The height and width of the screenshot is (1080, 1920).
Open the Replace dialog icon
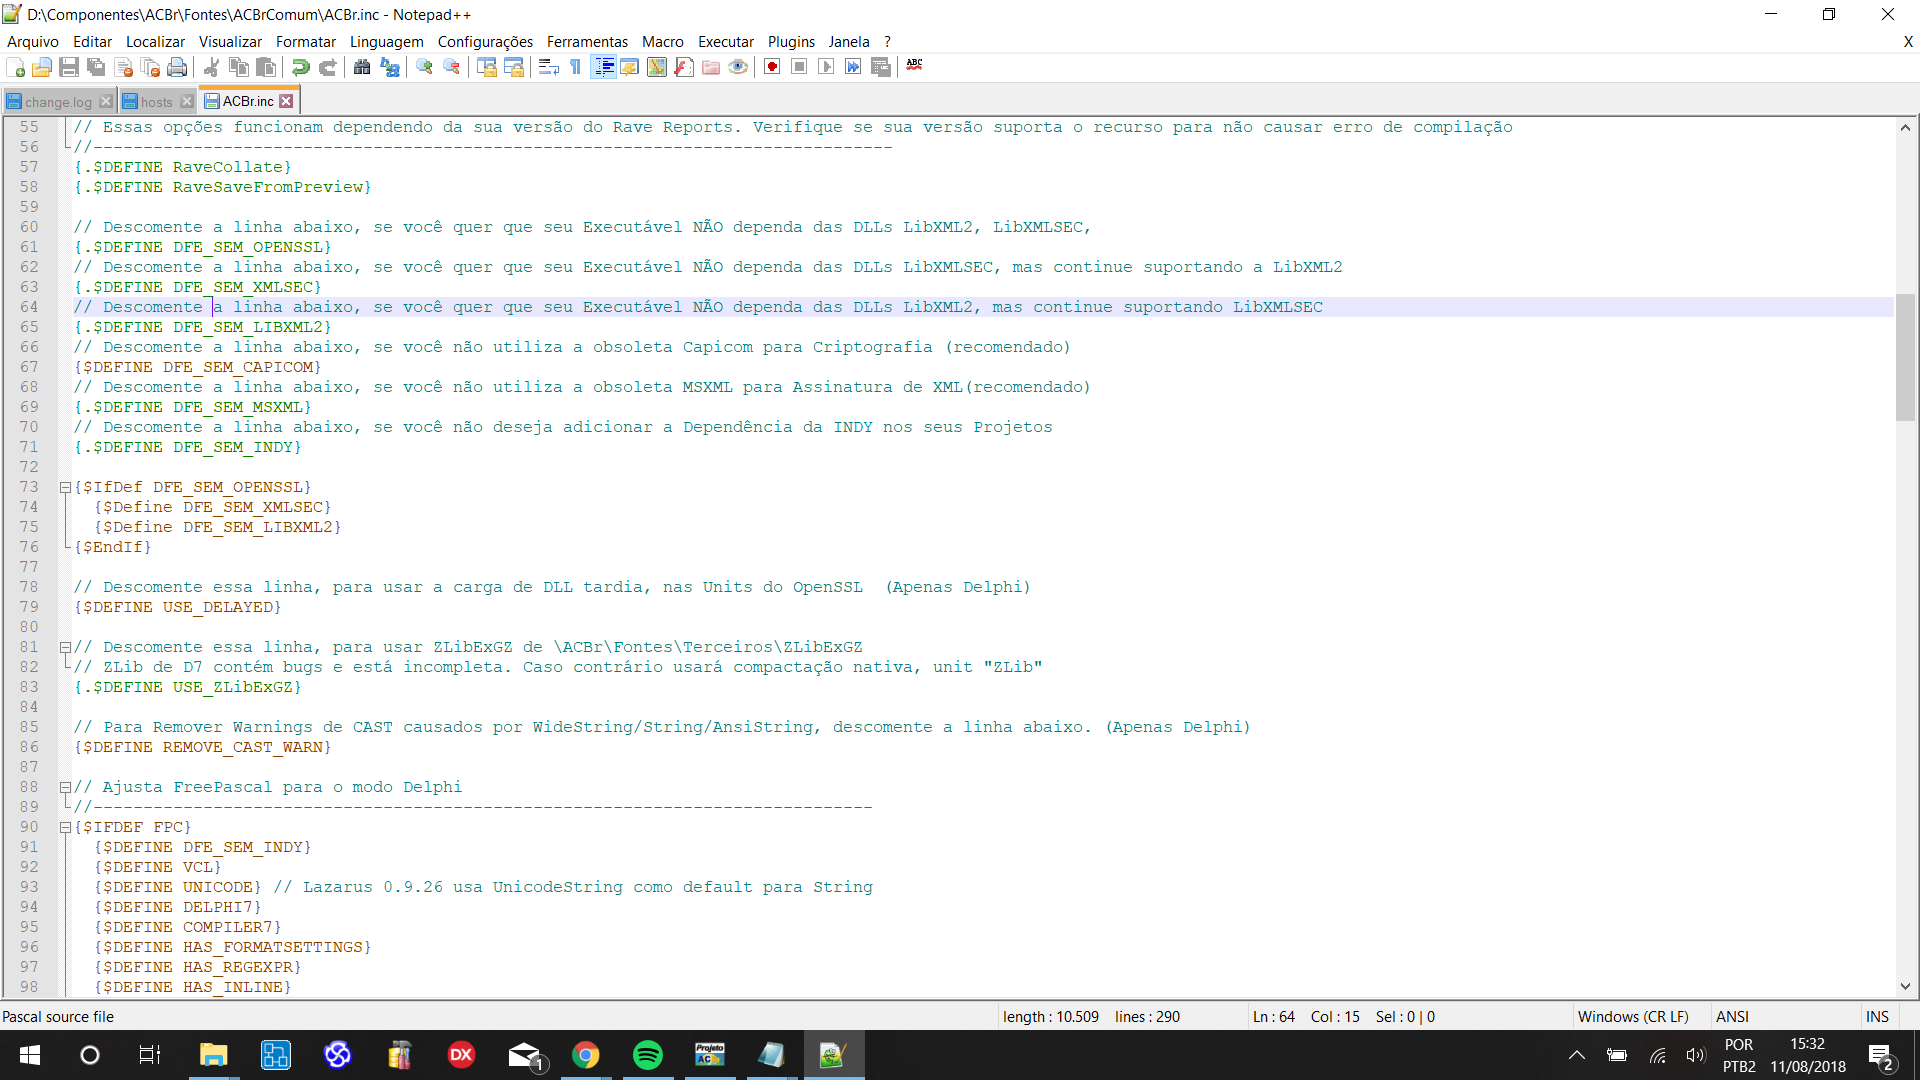pos(390,67)
